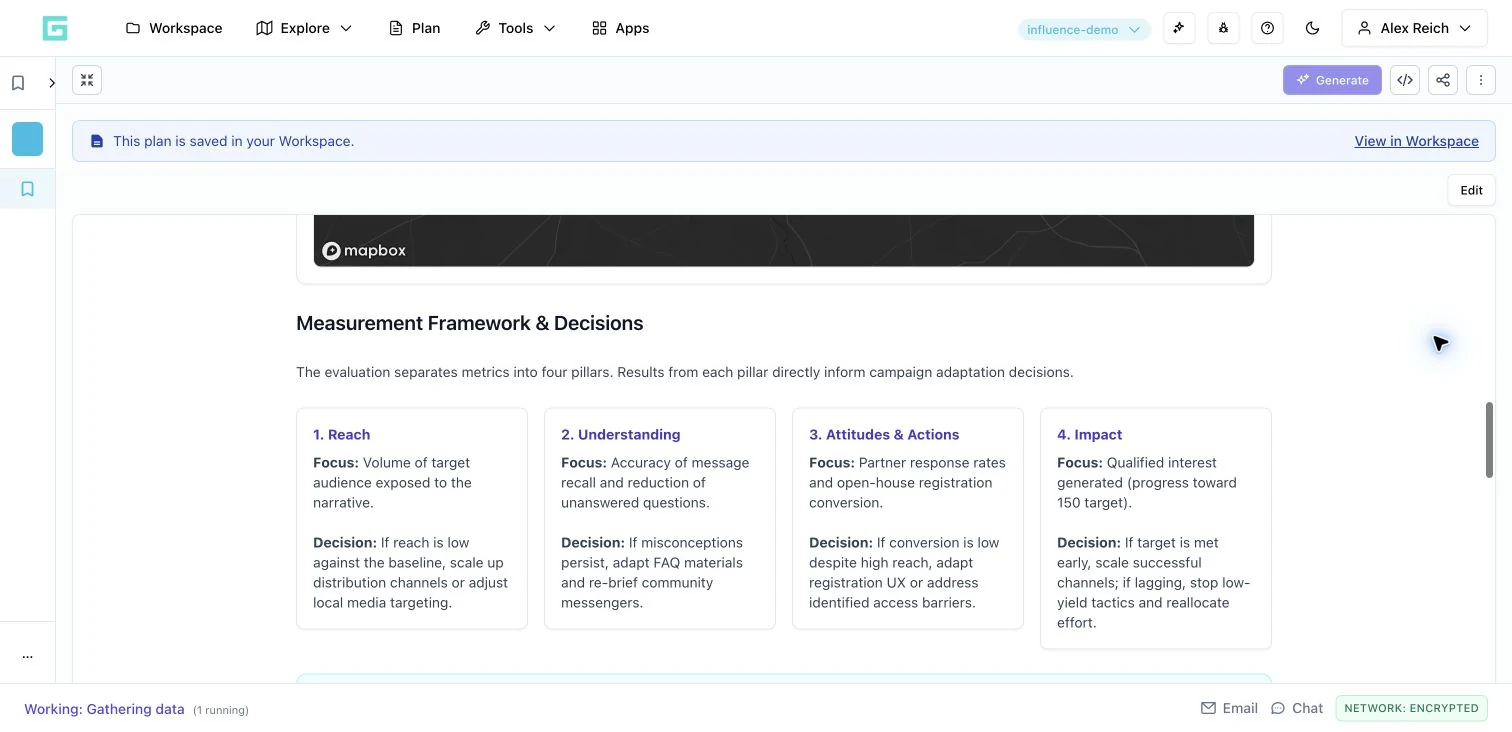Go to the Plan tab
This screenshot has width=1512, height=732.
(x=414, y=28)
